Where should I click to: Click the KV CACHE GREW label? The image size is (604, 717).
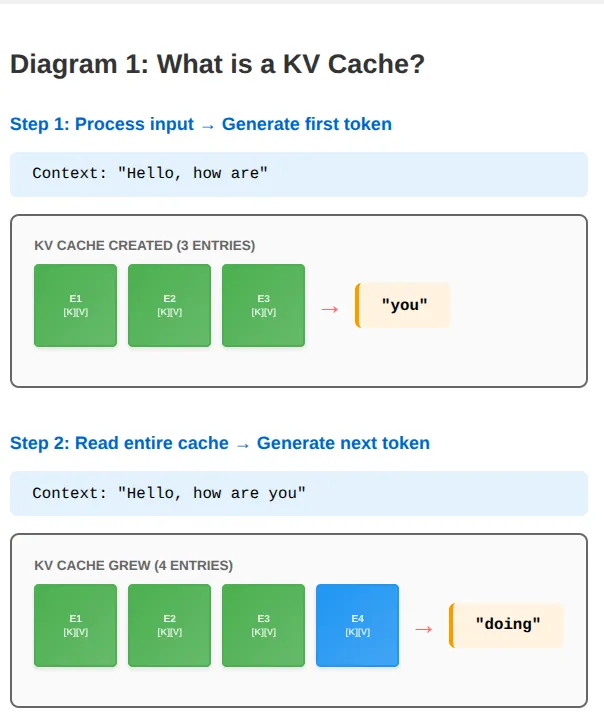pyautogui.click(x=134, y=566)
